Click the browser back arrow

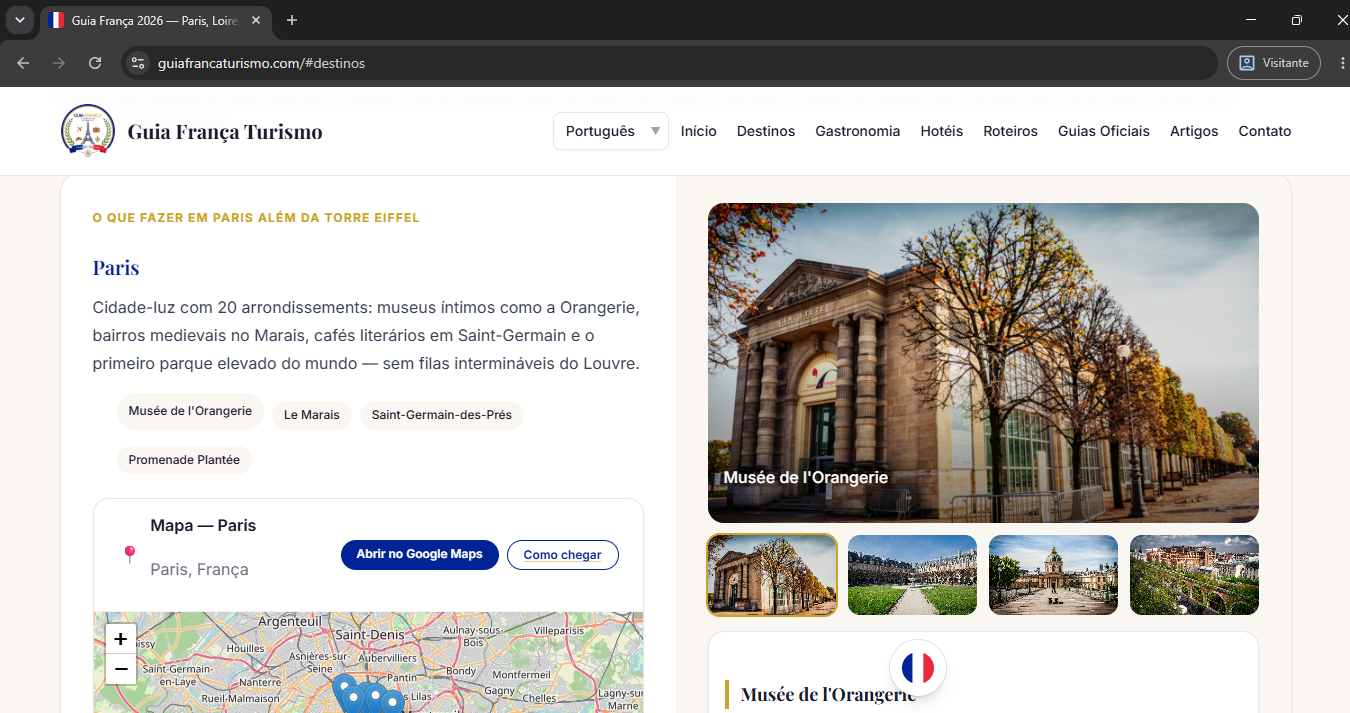[x=23, y=63]
